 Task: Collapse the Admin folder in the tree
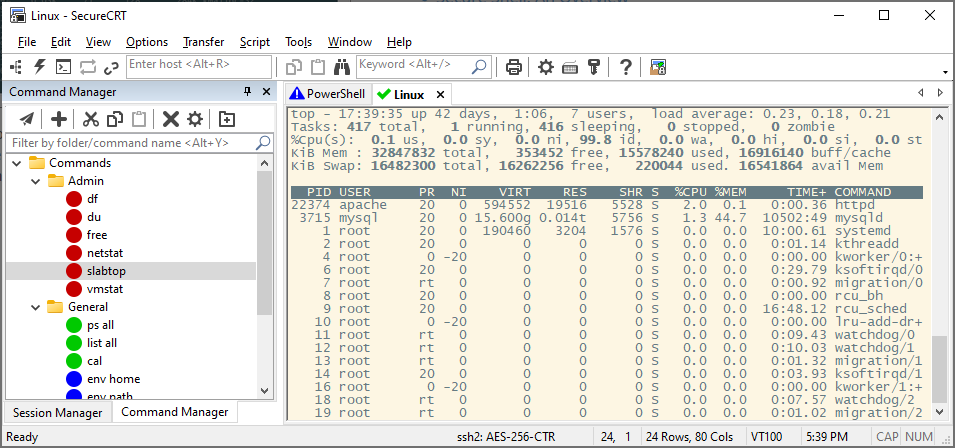(34, 181)
